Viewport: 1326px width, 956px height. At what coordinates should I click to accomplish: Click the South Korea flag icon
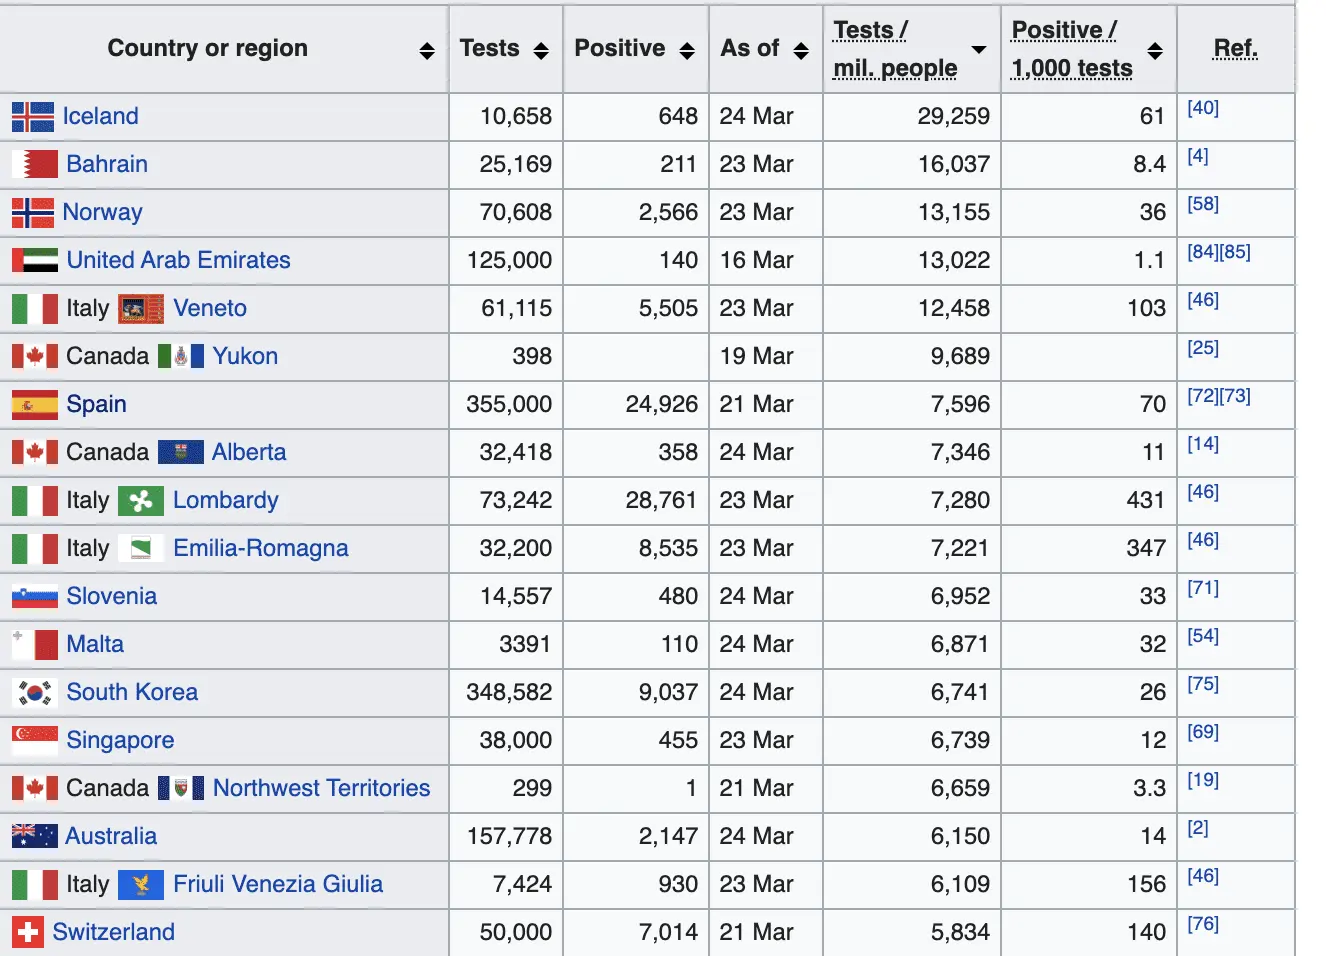click(x=35, y=693)
